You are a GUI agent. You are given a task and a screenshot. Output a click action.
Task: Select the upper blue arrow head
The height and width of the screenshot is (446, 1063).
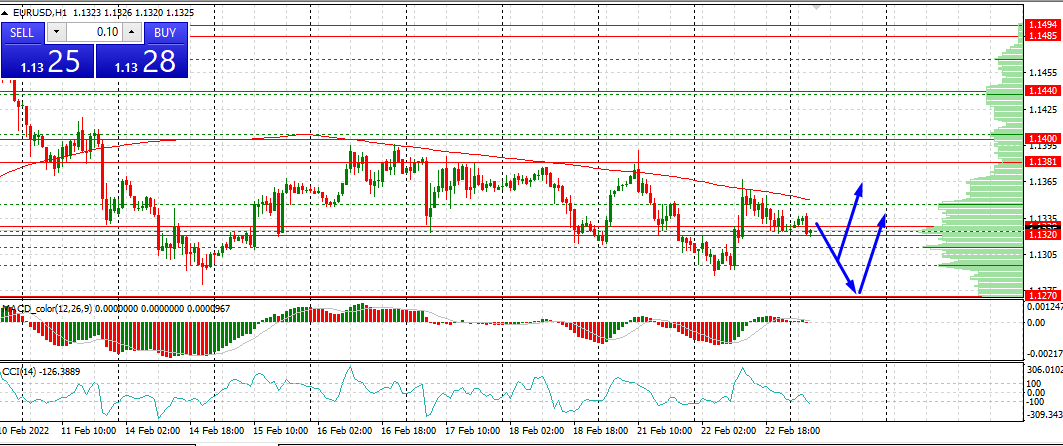860,187
